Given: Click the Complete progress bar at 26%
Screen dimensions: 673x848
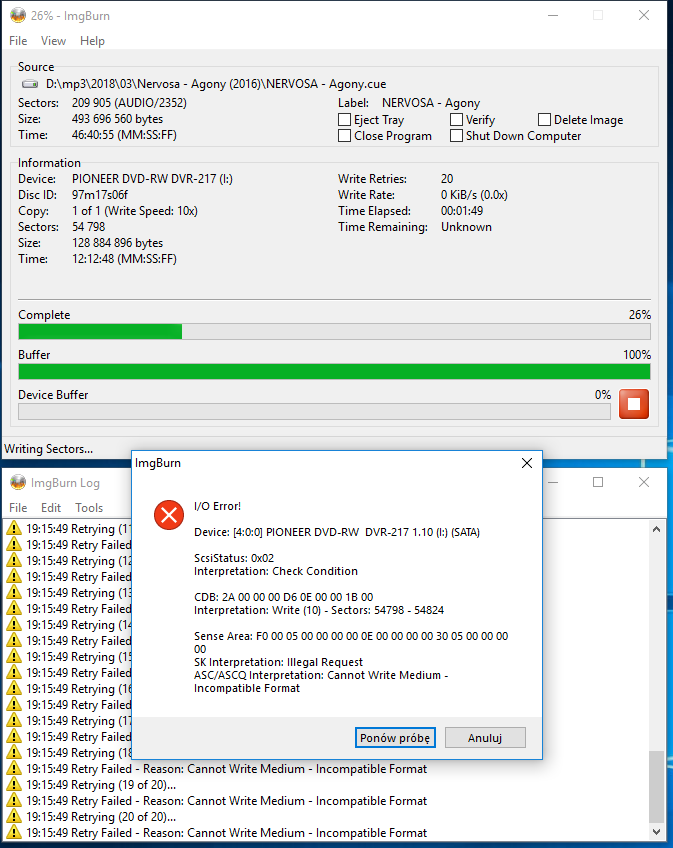Looking at the screenshot, I should (334, 332).
